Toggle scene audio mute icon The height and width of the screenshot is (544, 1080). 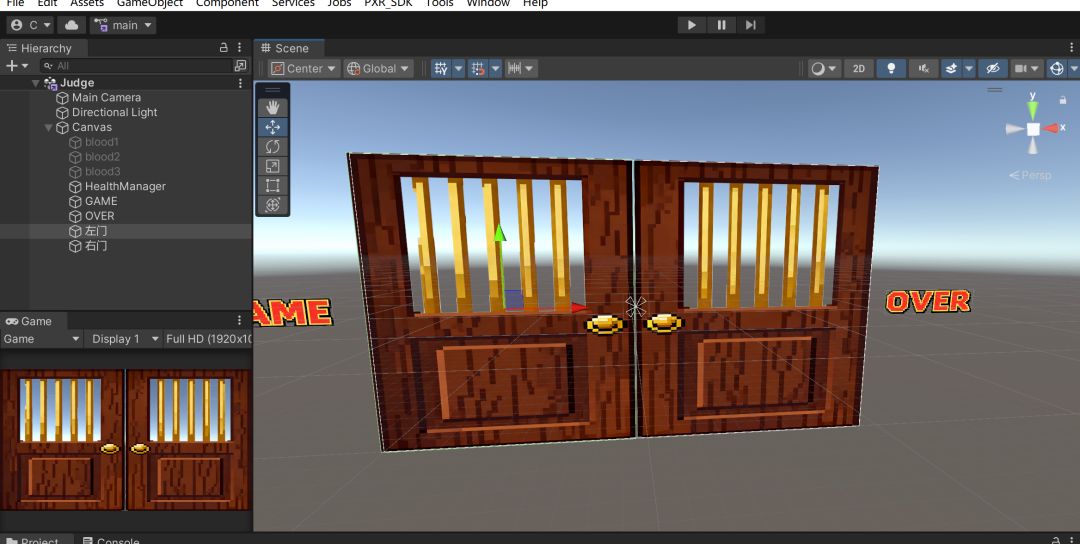pyautogui.click(x=924, y=68)
